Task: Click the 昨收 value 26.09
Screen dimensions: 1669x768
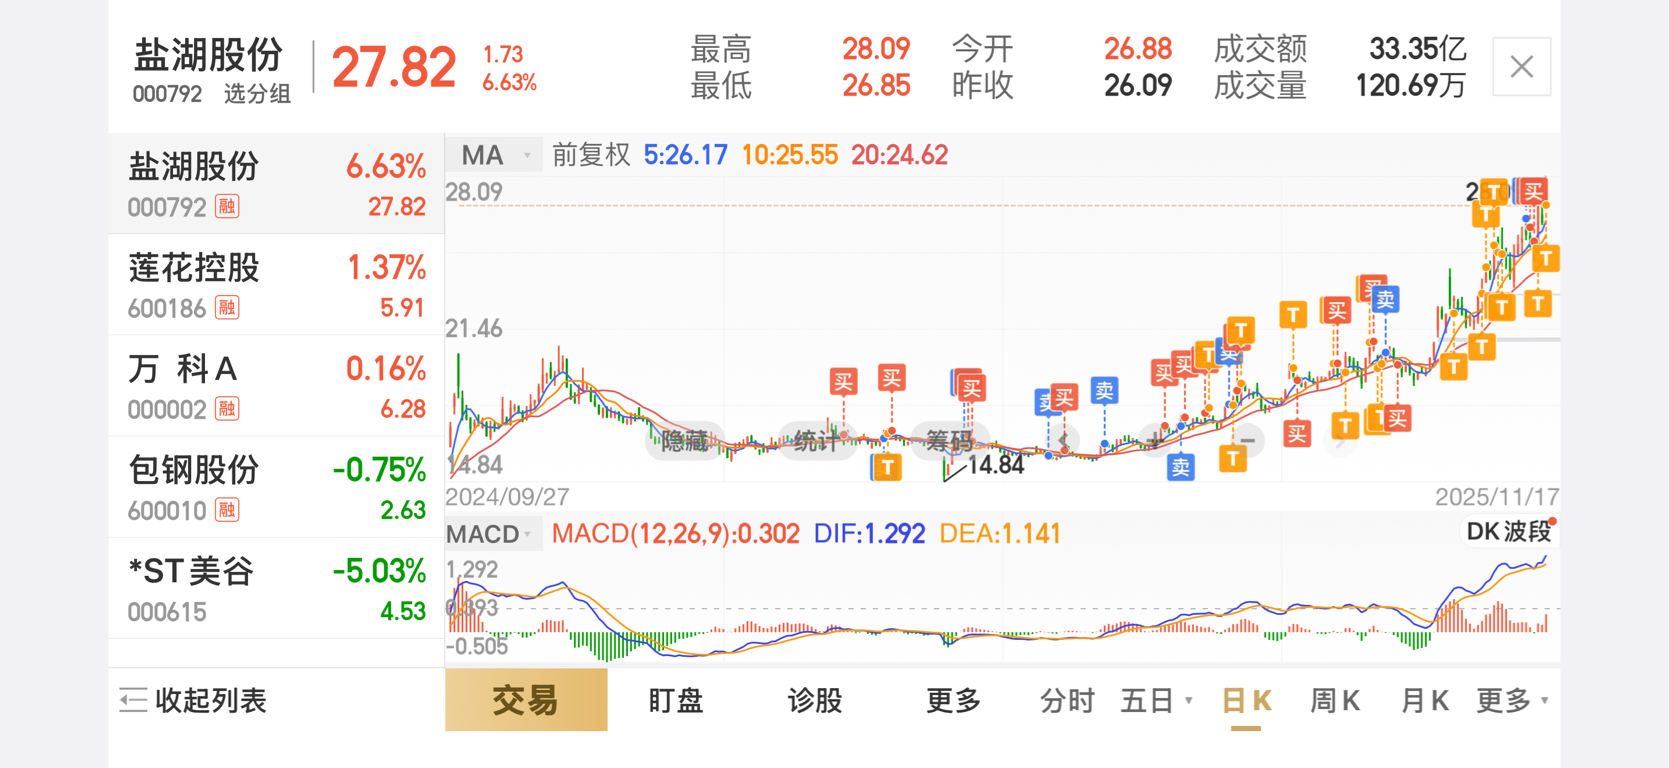Action: pos(1138,86)
